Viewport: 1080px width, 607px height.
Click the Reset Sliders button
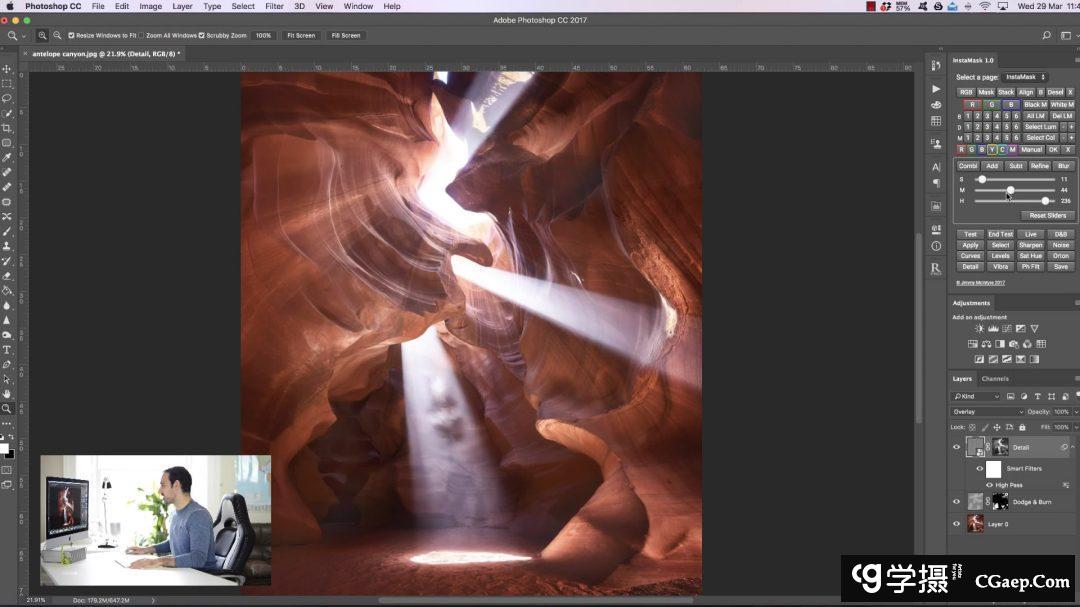pyautogui.click(x=1048, y=216)
